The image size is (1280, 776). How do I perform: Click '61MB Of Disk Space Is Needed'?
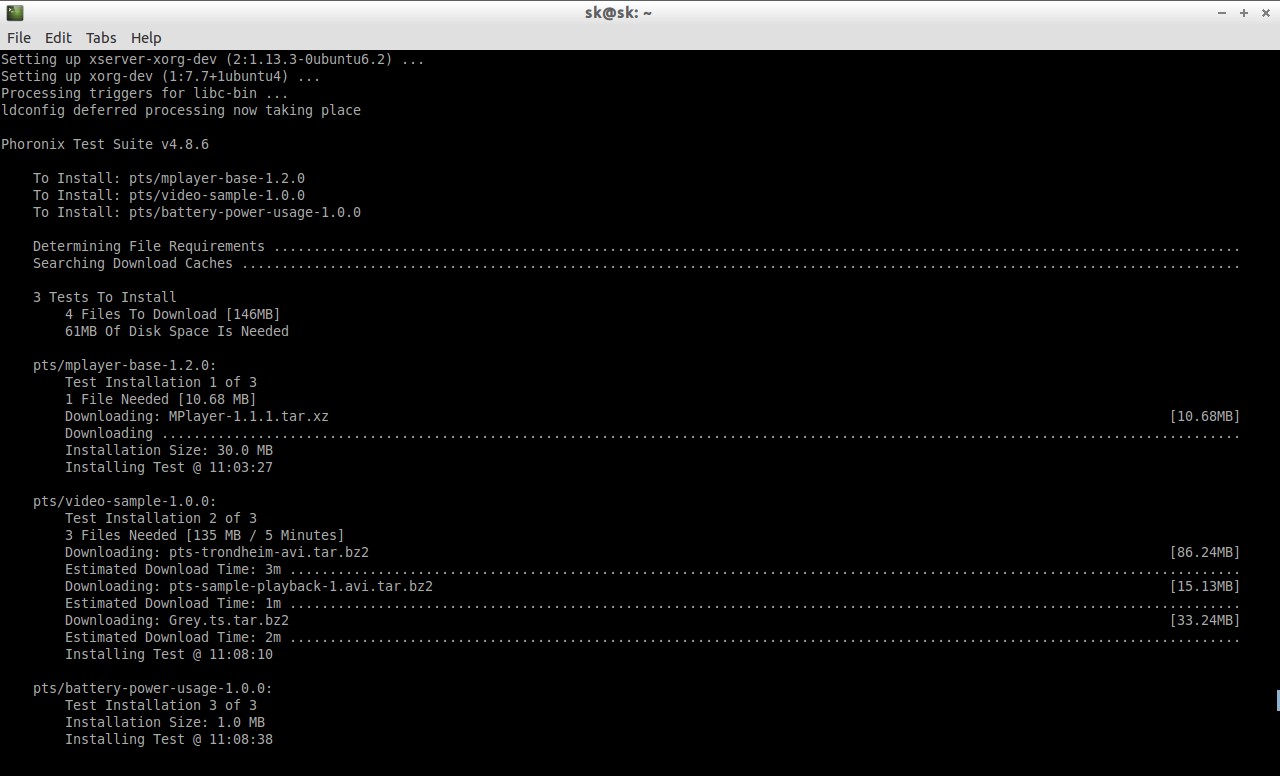tap(177, 331)
